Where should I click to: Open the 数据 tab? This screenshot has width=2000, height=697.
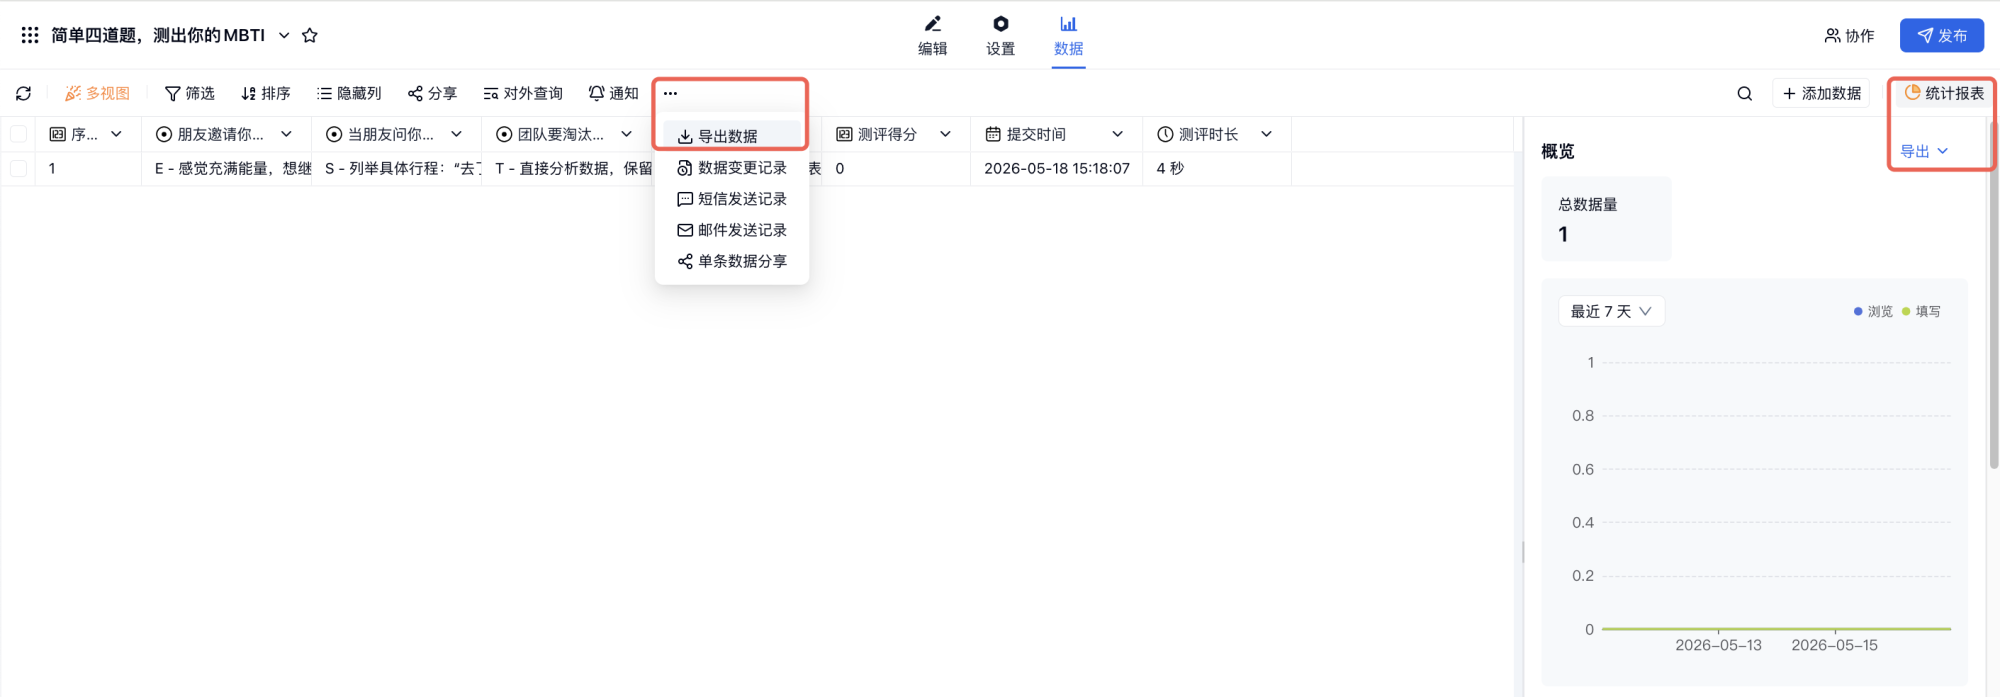tap(1069, 36)
